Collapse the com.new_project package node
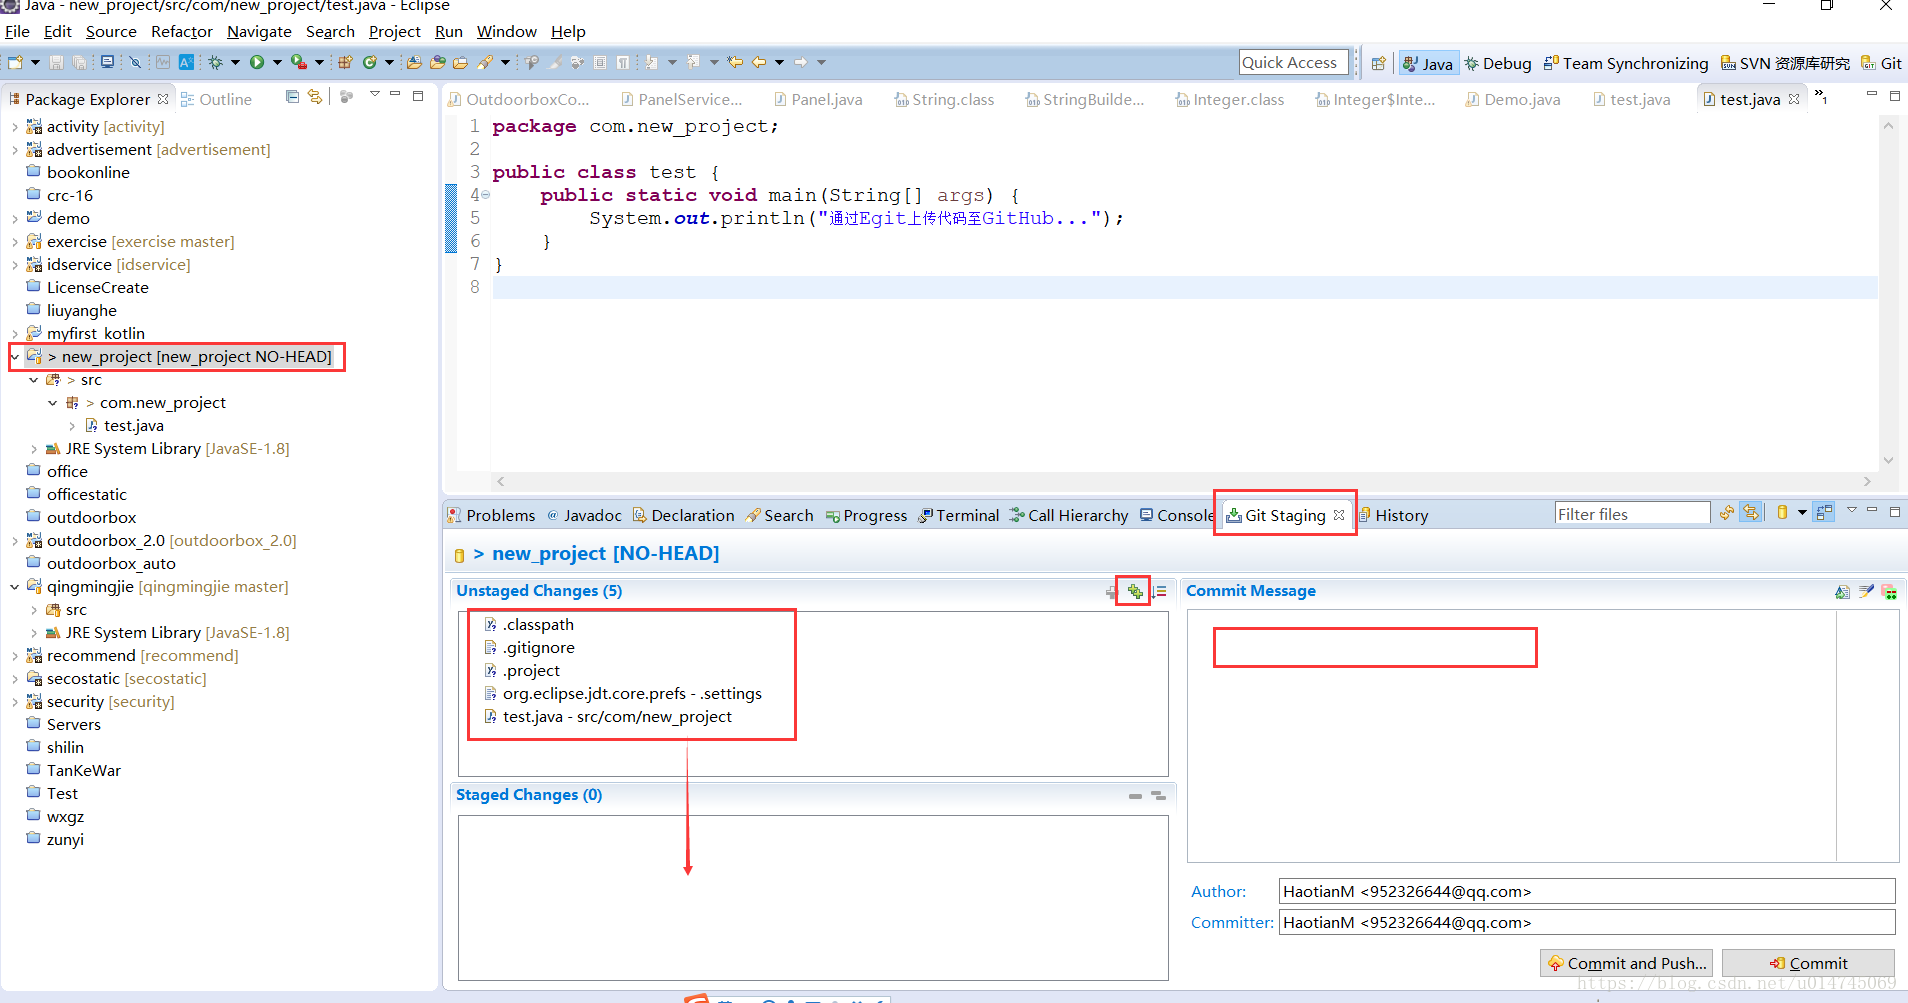The image size is (1908, 1003). [x=53, y=403]
